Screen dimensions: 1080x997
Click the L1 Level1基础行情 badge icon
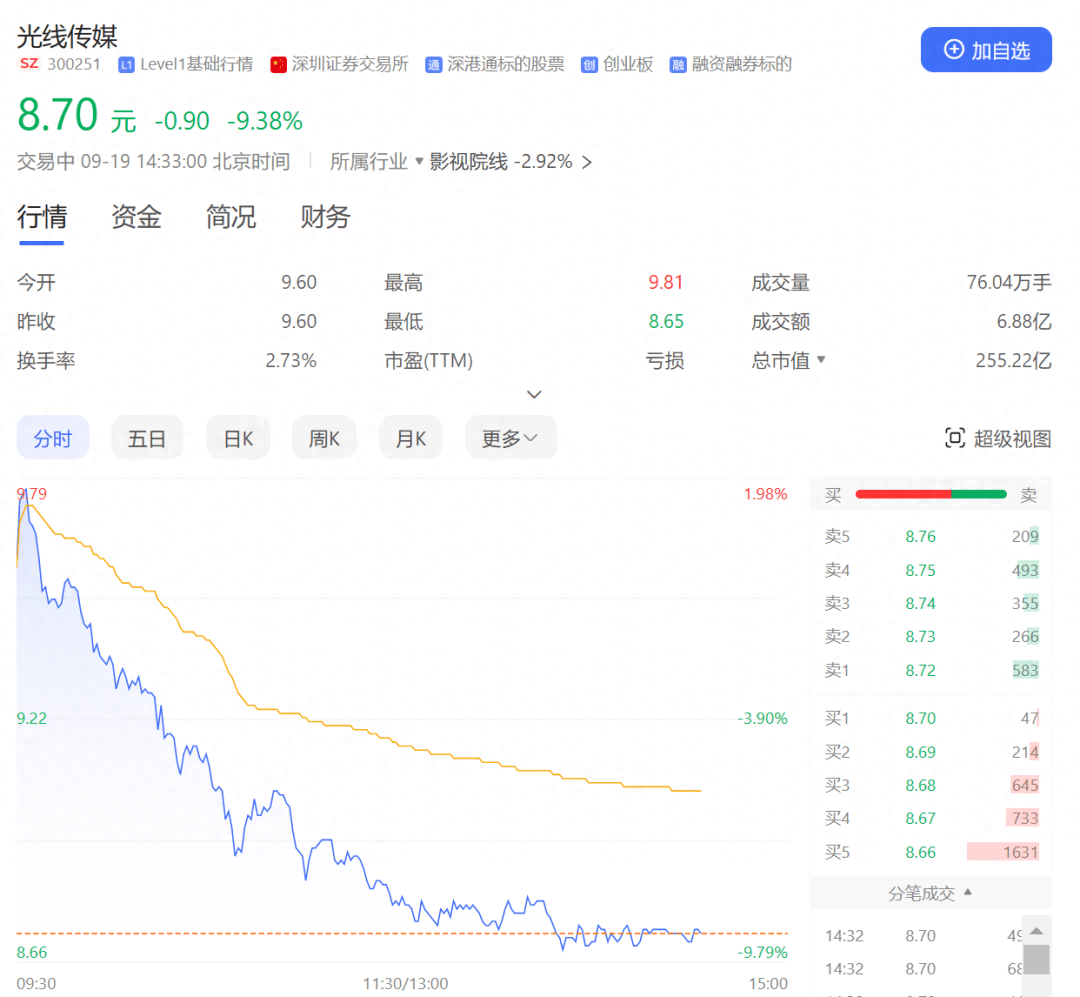coord(126,65)
